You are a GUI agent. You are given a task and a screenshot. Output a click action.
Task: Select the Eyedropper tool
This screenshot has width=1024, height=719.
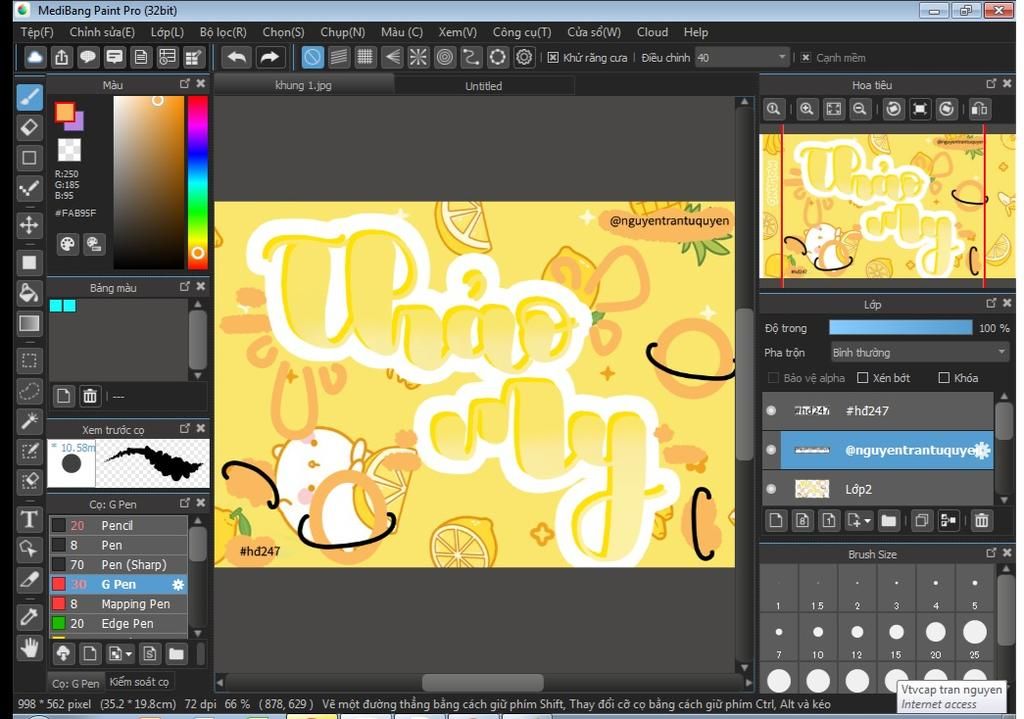(29, 616)
